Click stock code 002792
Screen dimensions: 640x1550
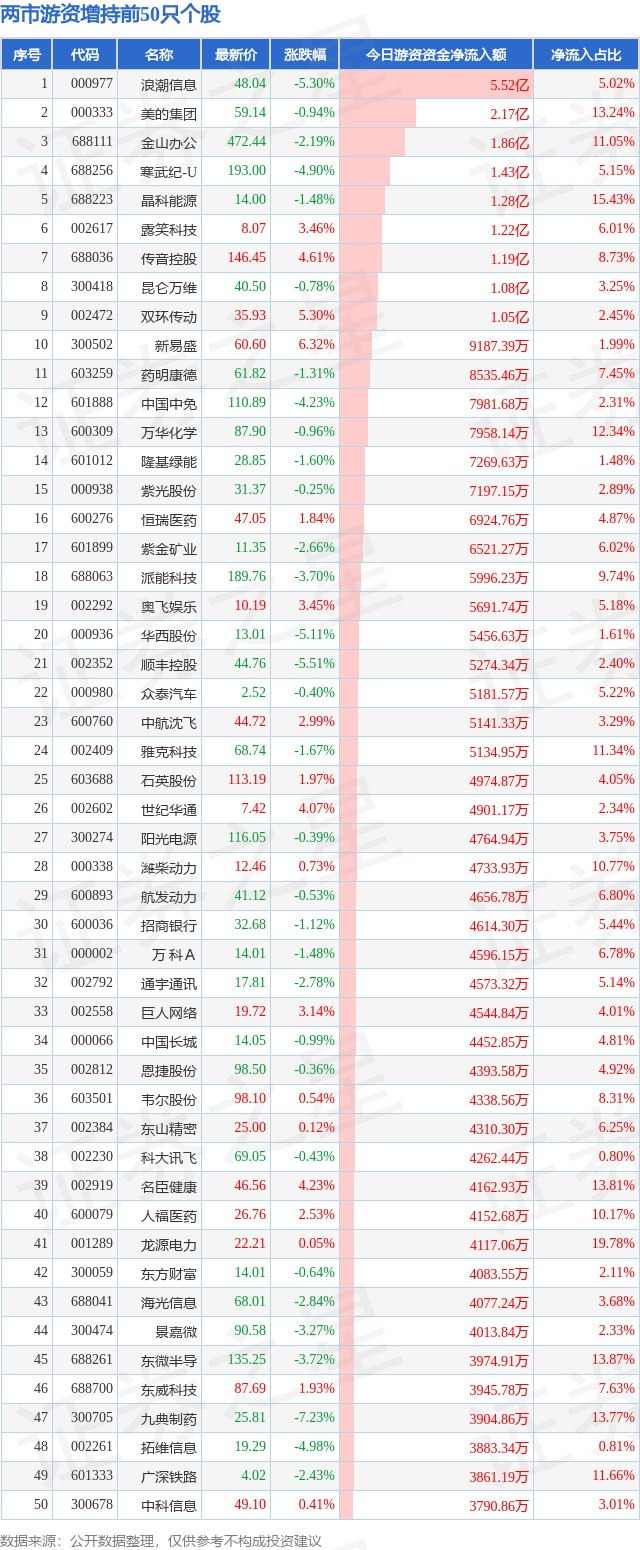92,983
